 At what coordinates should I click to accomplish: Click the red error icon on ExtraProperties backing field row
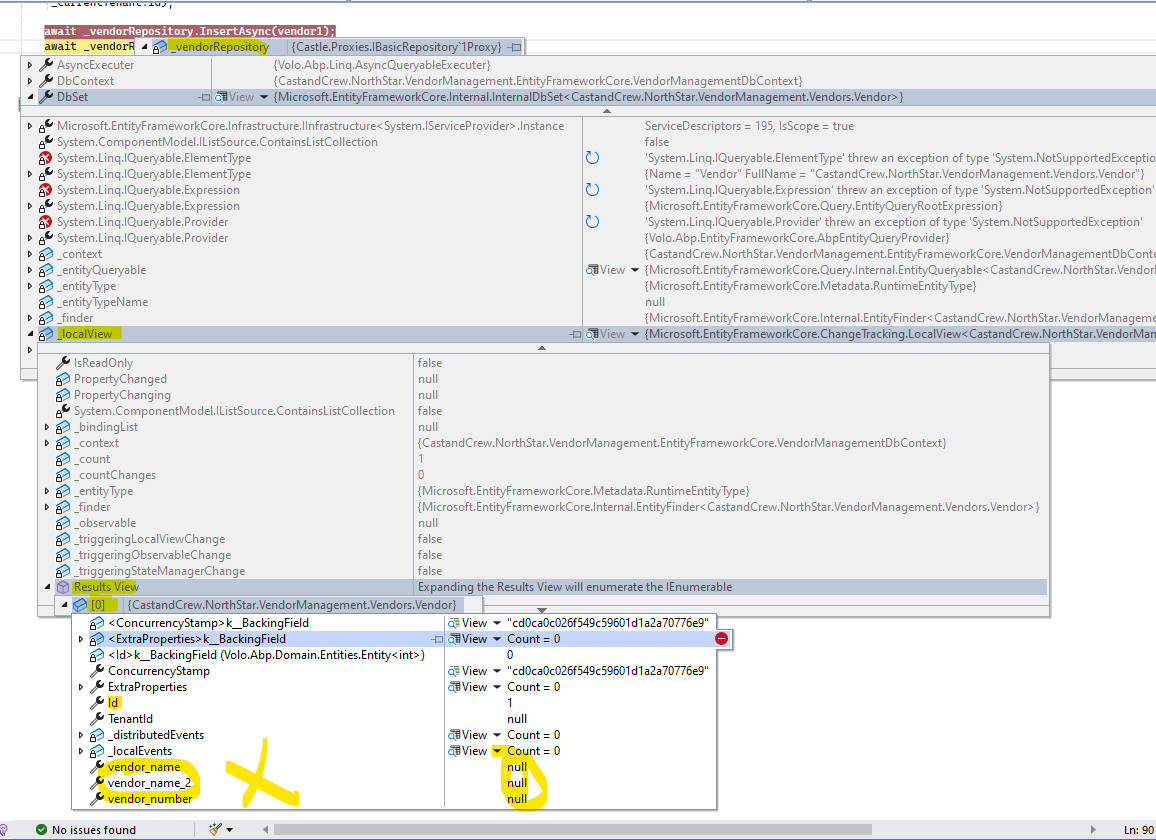tap(721, 639)
